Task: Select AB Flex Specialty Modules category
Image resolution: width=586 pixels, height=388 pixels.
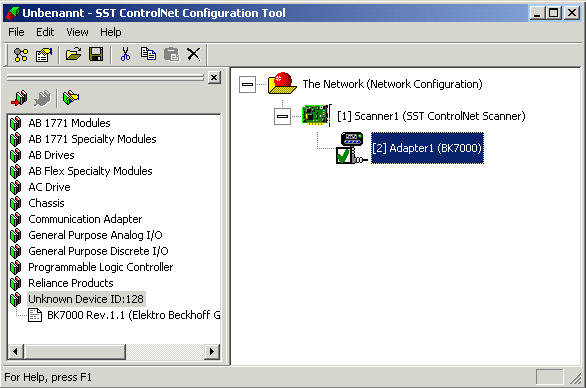Action: click(x=90, y=171)
